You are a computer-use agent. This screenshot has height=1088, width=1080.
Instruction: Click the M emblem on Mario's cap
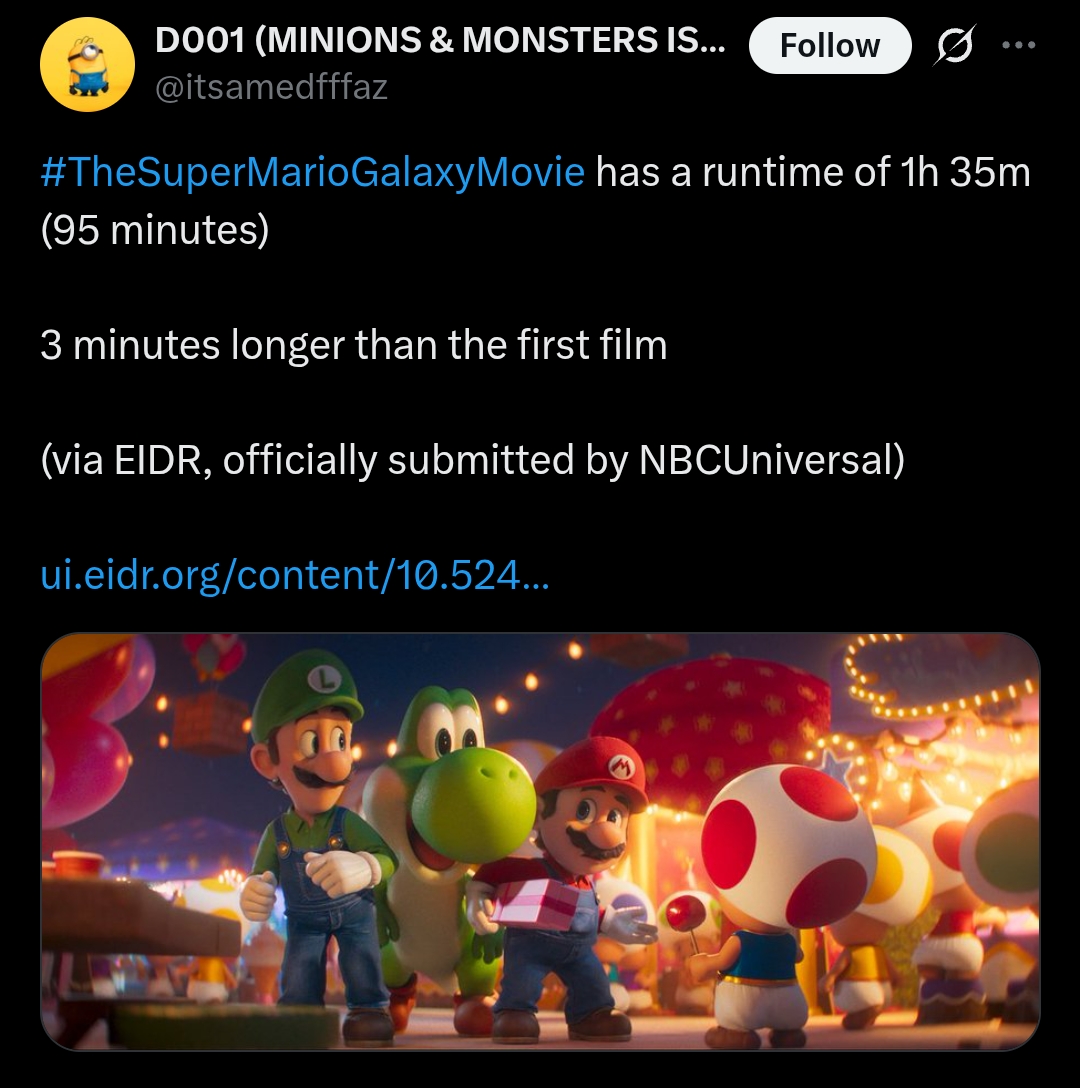click(620, 767)
